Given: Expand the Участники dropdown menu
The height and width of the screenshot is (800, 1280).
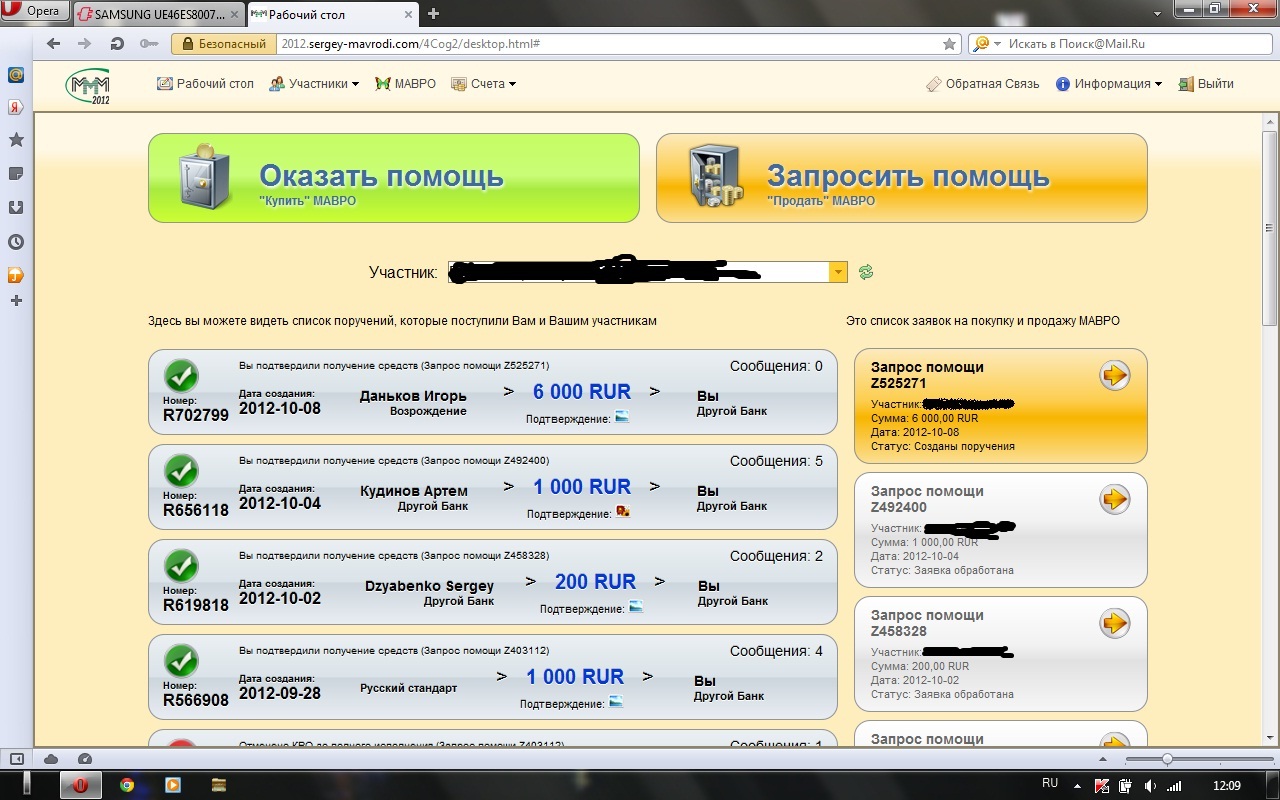Looking at the screenshot, I should (314, 84).
